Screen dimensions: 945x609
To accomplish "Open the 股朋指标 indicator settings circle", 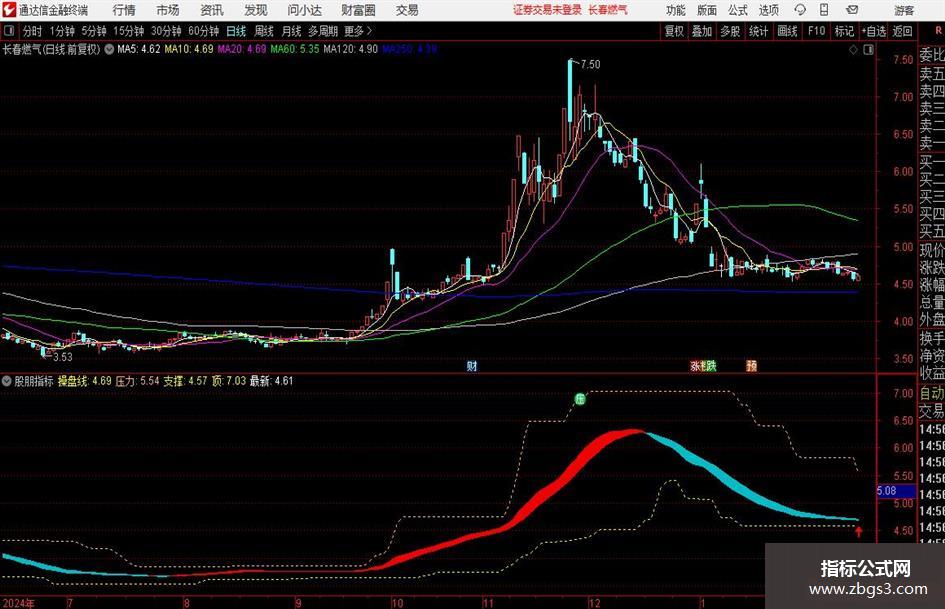I will click(7, 381).
